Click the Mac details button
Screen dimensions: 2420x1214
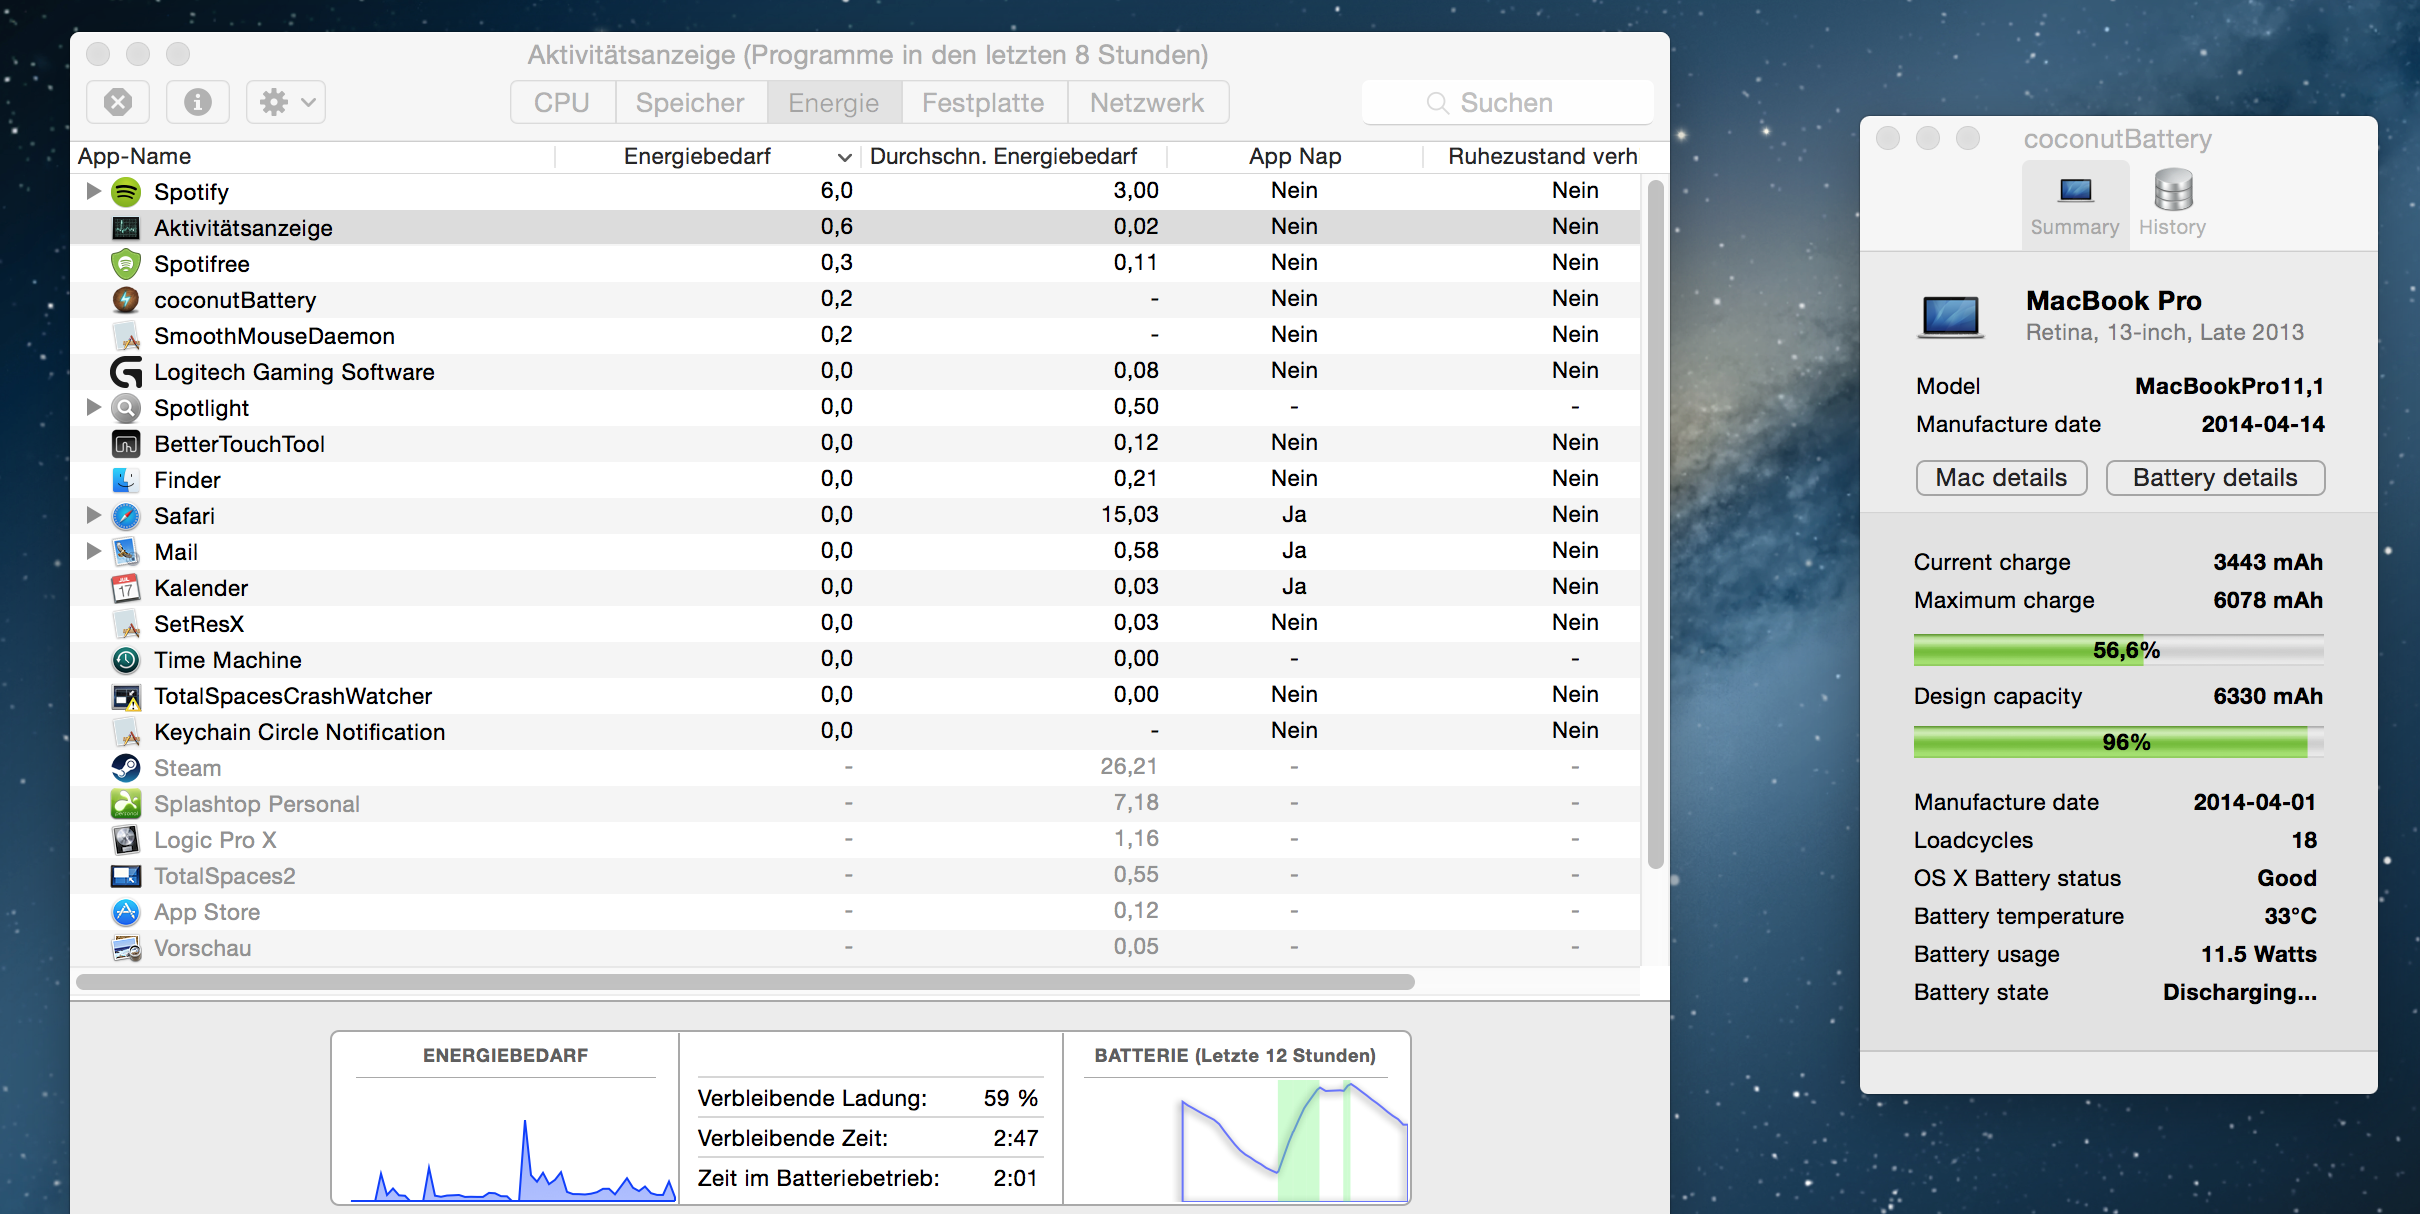[x=2001, y=478]
